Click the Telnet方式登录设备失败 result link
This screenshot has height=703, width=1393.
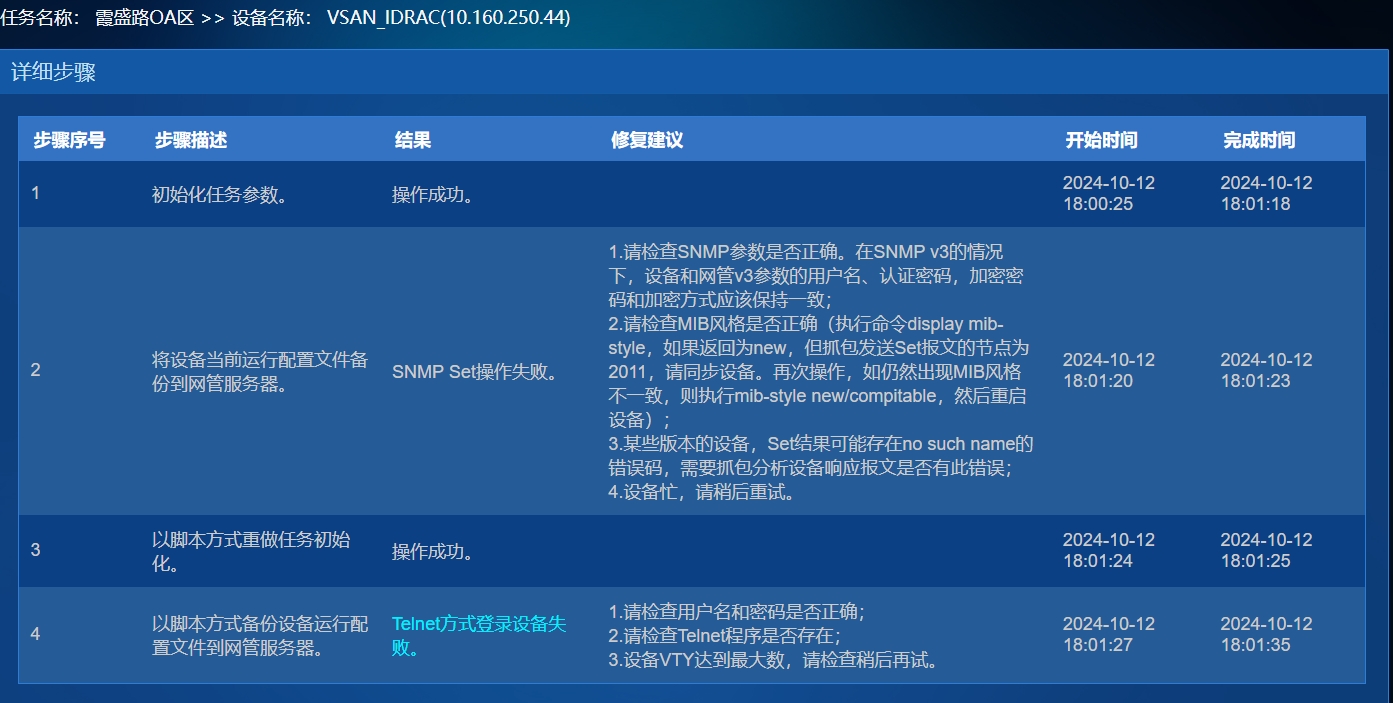(x=479, y=635)
